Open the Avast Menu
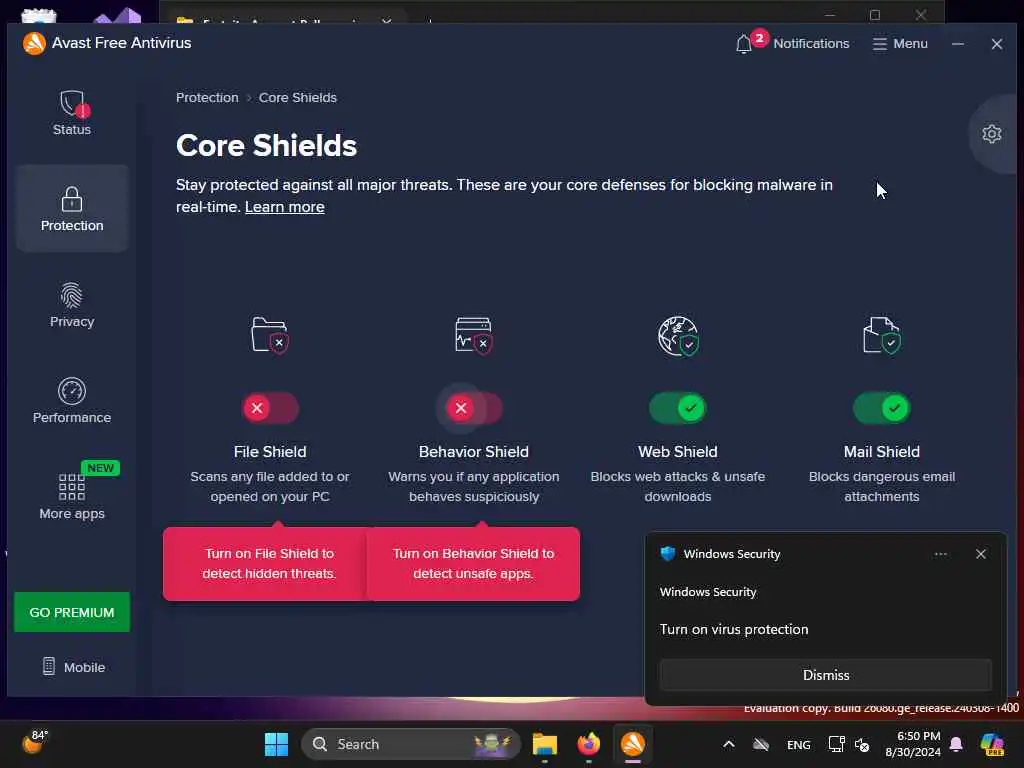 900,43
